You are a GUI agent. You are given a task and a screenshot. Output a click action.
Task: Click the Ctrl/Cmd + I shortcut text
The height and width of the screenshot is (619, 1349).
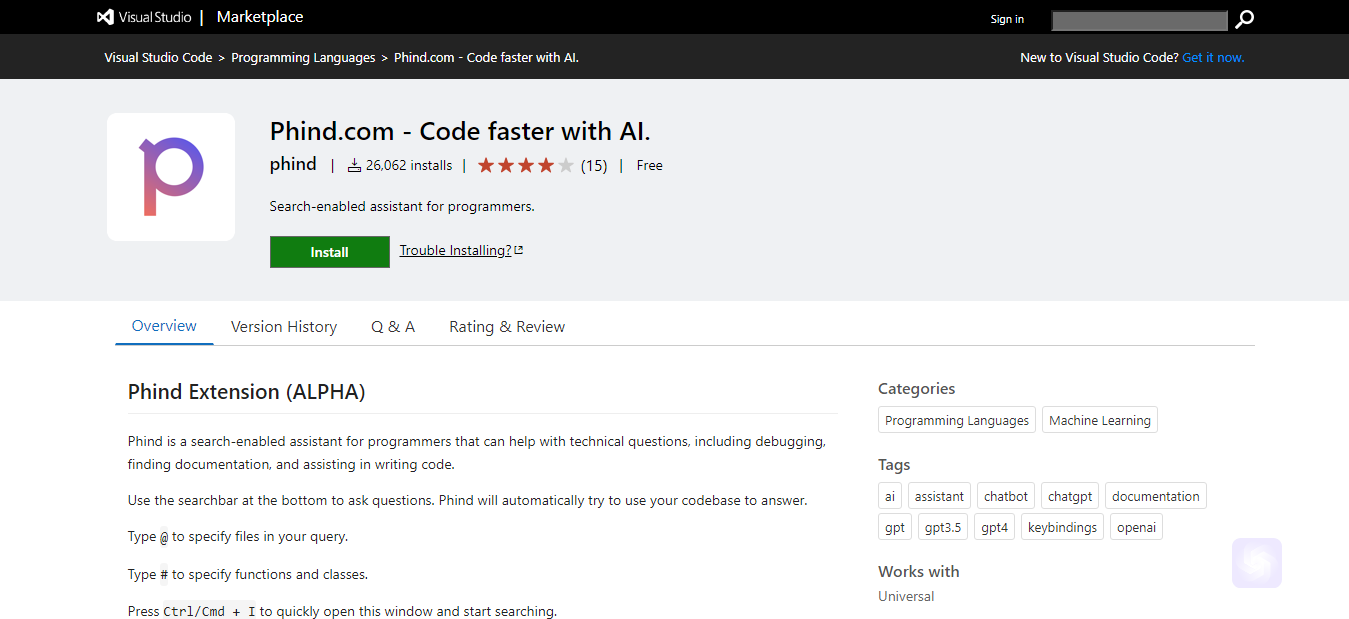pos(209,611)
